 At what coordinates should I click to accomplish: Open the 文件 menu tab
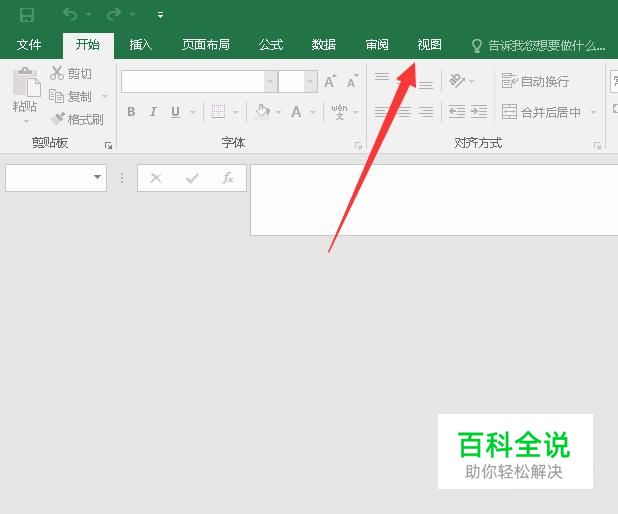pyautogui.click(x=29, y=45)
